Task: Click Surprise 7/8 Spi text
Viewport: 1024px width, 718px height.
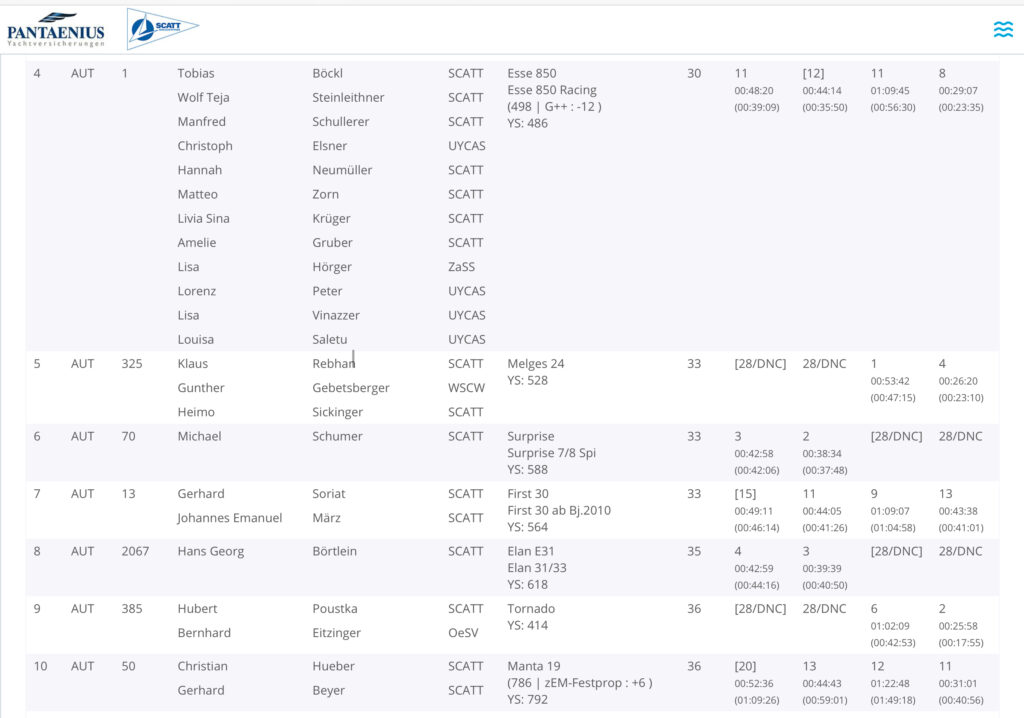Action: pyautogui.click(x=551, y=453)
